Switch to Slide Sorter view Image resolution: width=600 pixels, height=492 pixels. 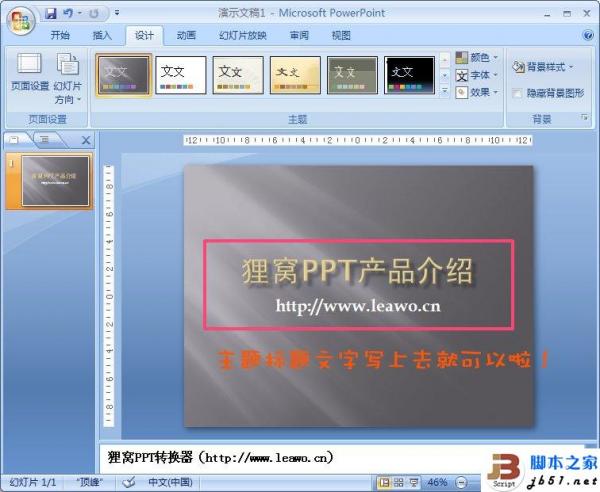click(398, 482)
